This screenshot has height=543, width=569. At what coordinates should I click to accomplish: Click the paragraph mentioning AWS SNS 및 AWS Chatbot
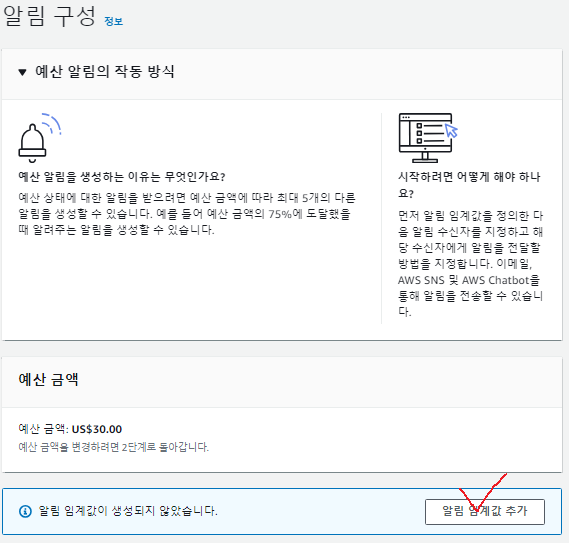click(470, 264)
